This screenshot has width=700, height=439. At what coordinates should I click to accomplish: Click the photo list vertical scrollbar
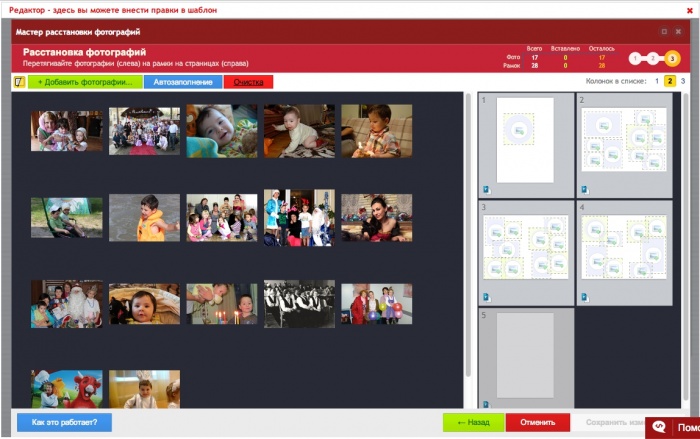(468, 234)
